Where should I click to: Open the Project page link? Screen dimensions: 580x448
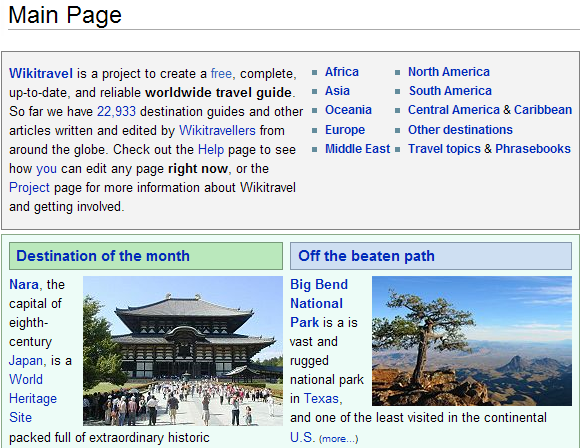[x=29, y=188]
